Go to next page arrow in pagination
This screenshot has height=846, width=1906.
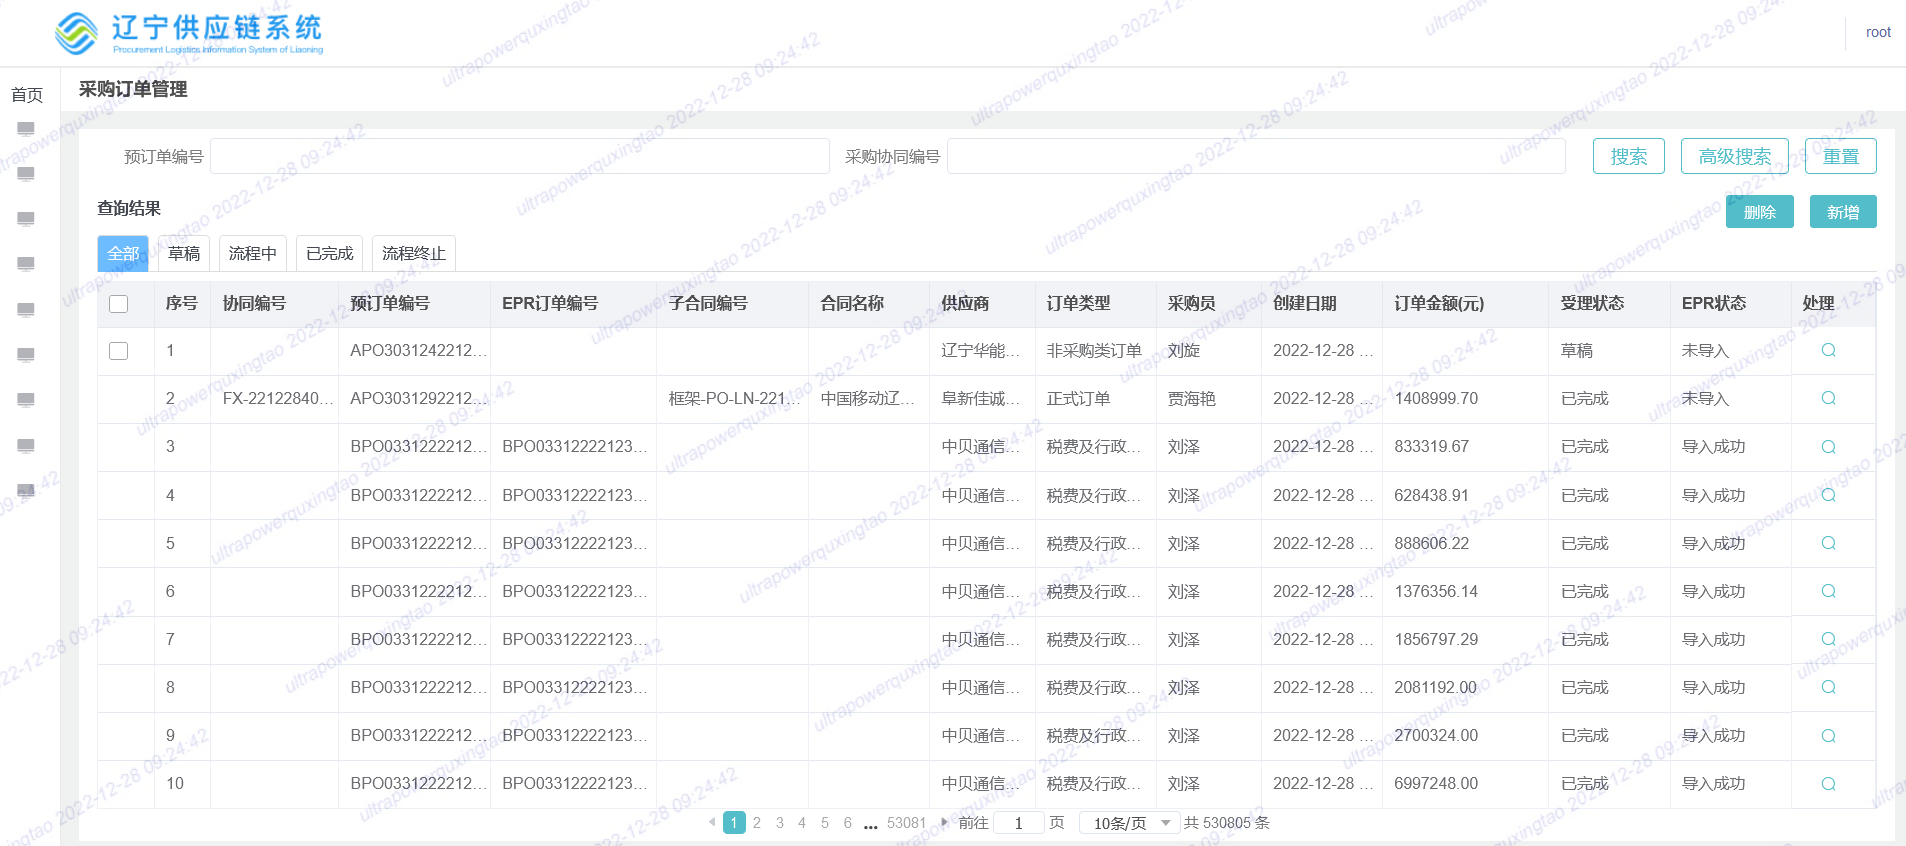click(944, 822)
